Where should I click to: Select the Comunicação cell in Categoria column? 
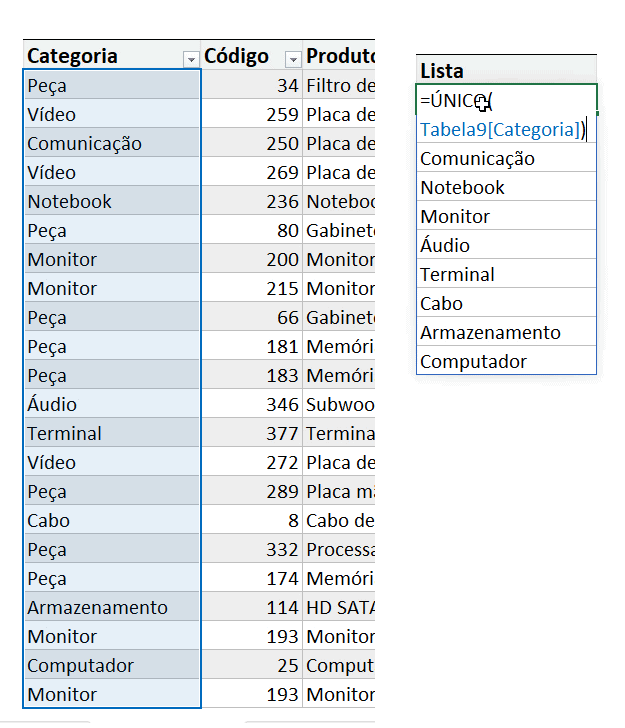pos(111,143)
